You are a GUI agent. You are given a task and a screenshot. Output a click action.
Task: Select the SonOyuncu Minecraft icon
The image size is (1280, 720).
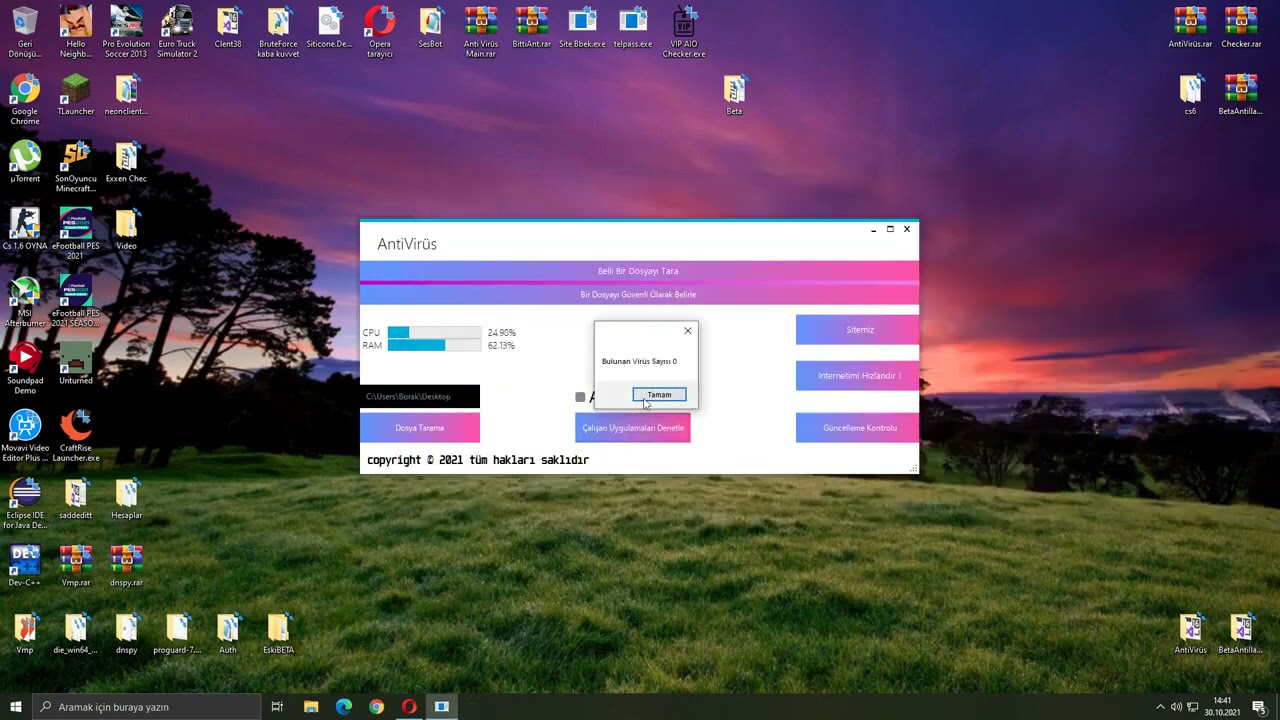point(76,167)
